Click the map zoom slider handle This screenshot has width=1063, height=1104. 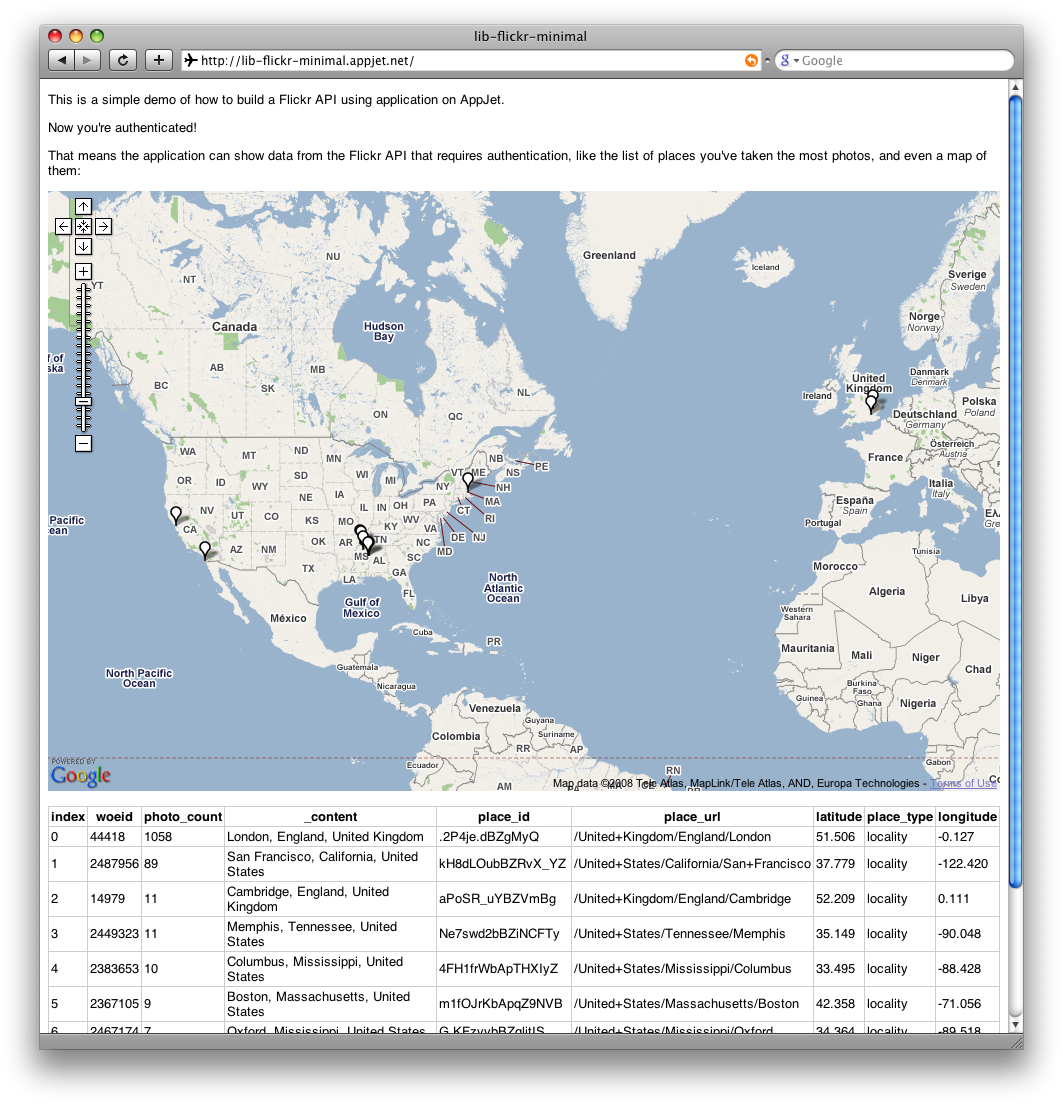click(x=83, y=401)
